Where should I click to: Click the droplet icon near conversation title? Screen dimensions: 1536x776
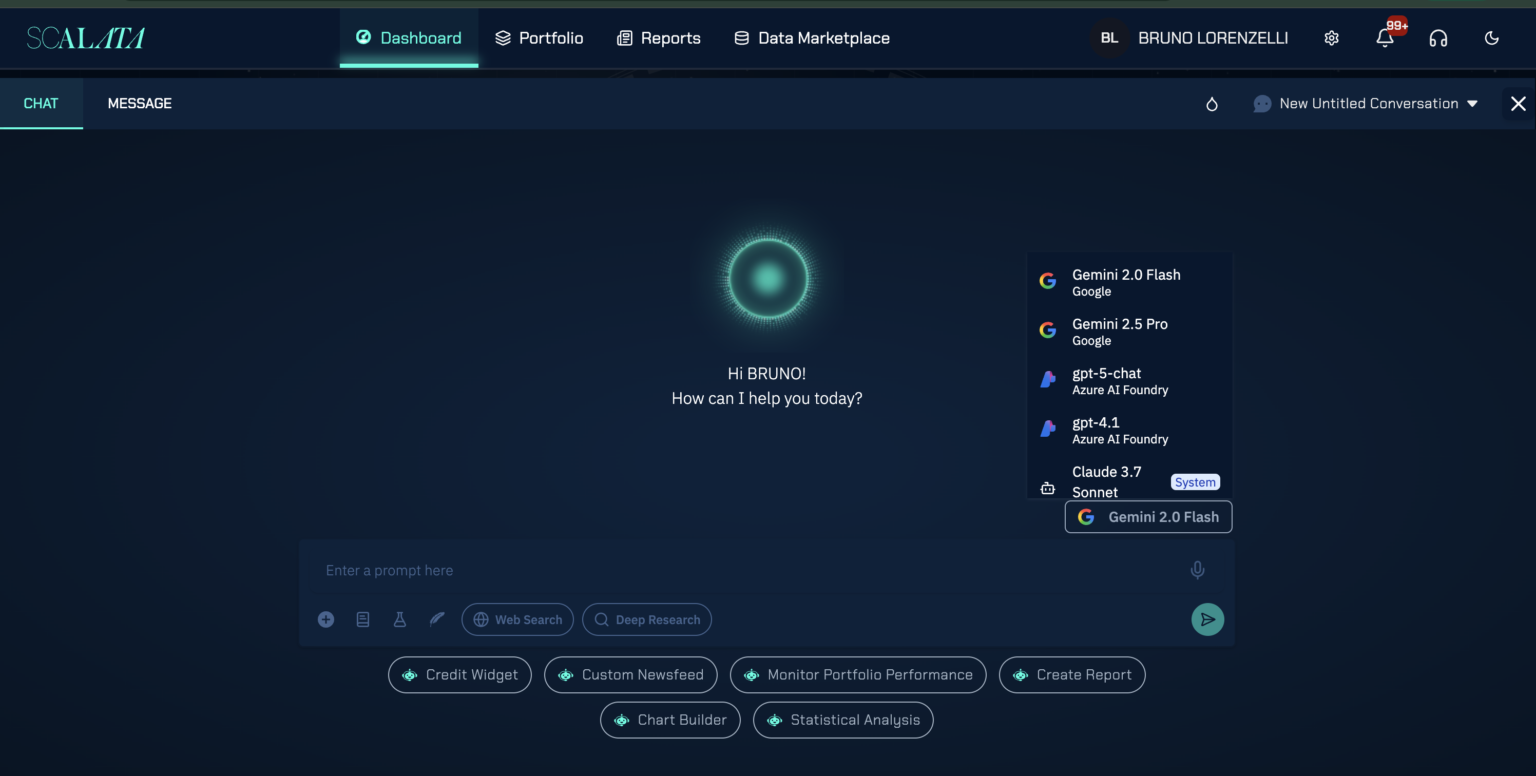[1212, 104]
